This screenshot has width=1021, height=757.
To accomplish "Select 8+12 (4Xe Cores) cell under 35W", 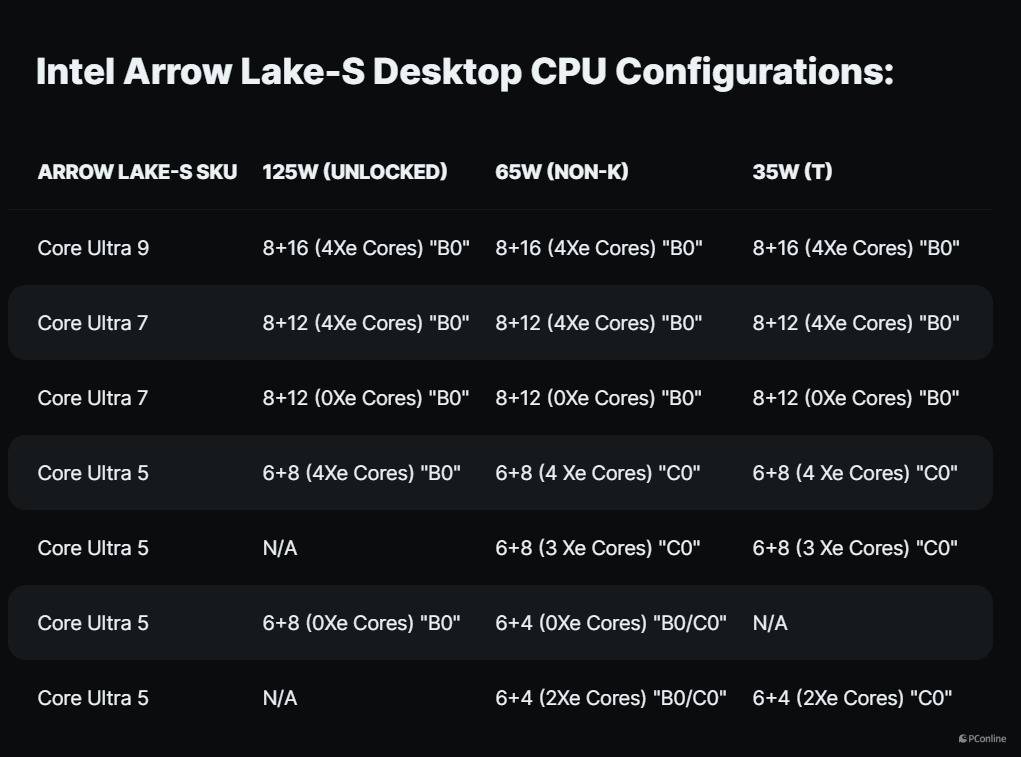I will pyautogui.click(x=856, y=323).
